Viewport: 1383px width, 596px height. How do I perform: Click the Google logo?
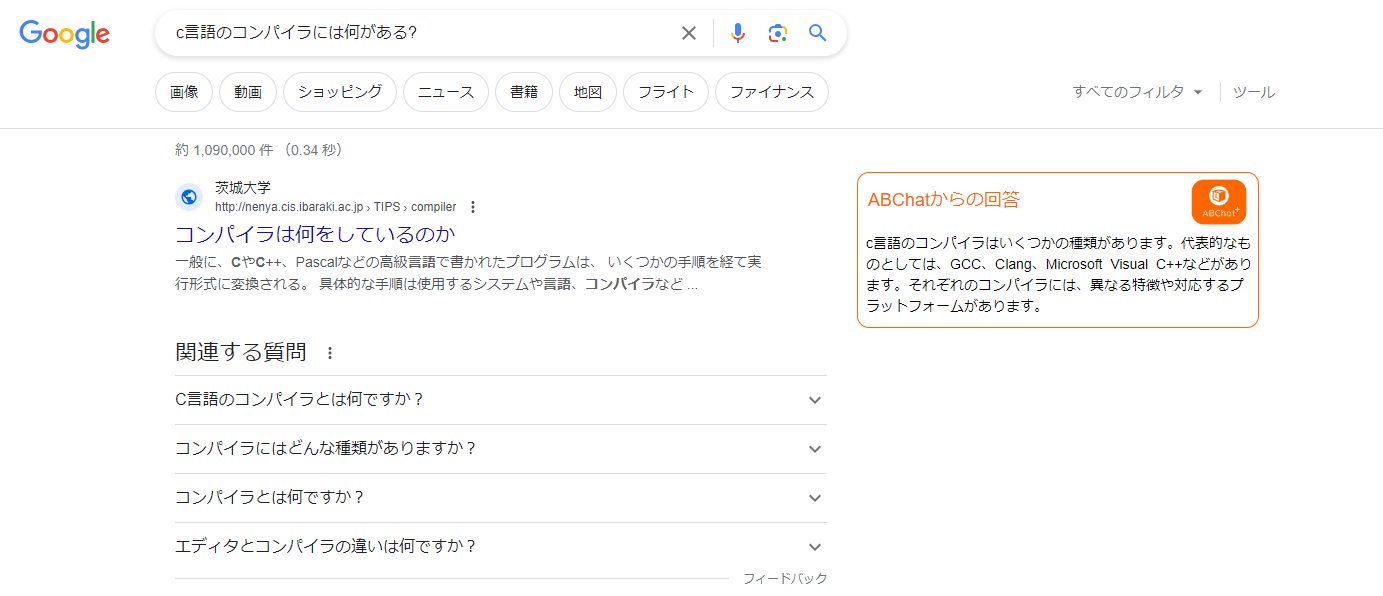(x=64, y=34)
